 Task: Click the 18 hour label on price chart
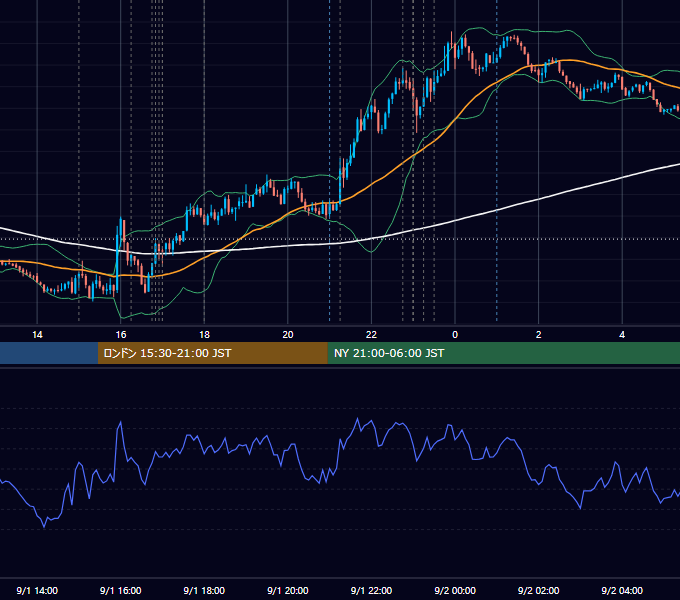pyautogui.click(x=204, y=335)
